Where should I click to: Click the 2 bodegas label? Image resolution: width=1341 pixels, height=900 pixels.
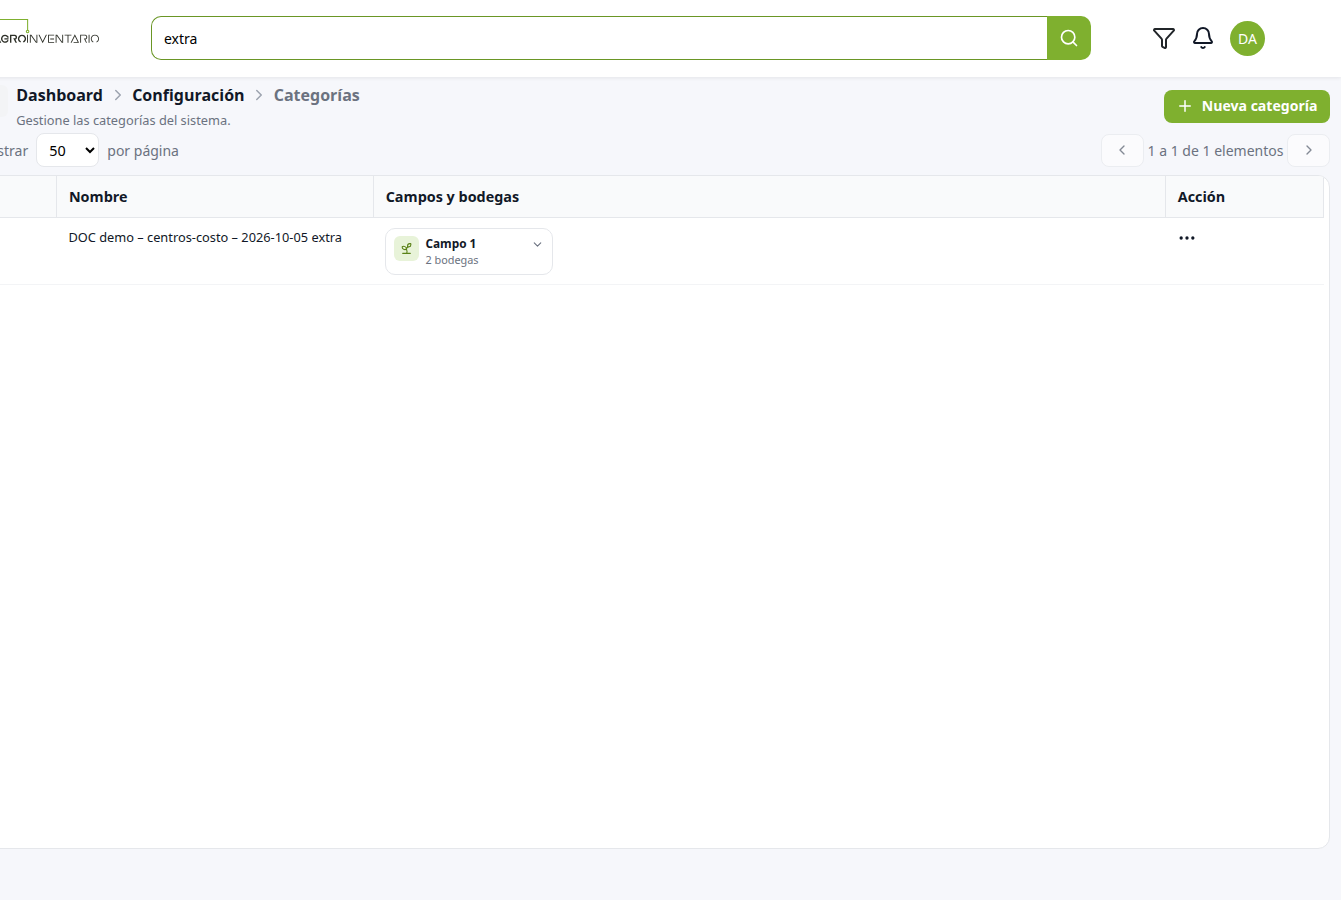click(452, 260)
